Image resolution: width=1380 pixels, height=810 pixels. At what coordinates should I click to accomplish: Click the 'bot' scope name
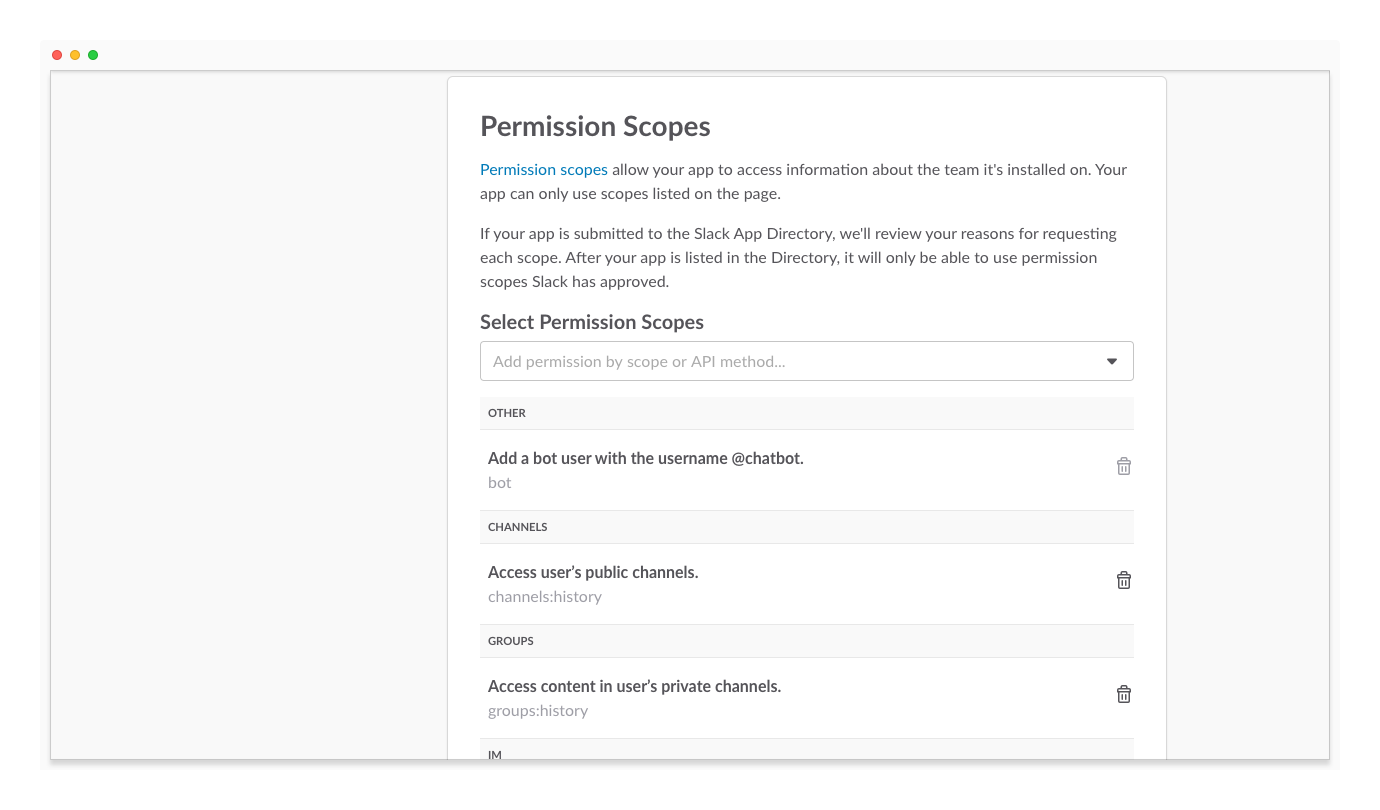(500, 482)
